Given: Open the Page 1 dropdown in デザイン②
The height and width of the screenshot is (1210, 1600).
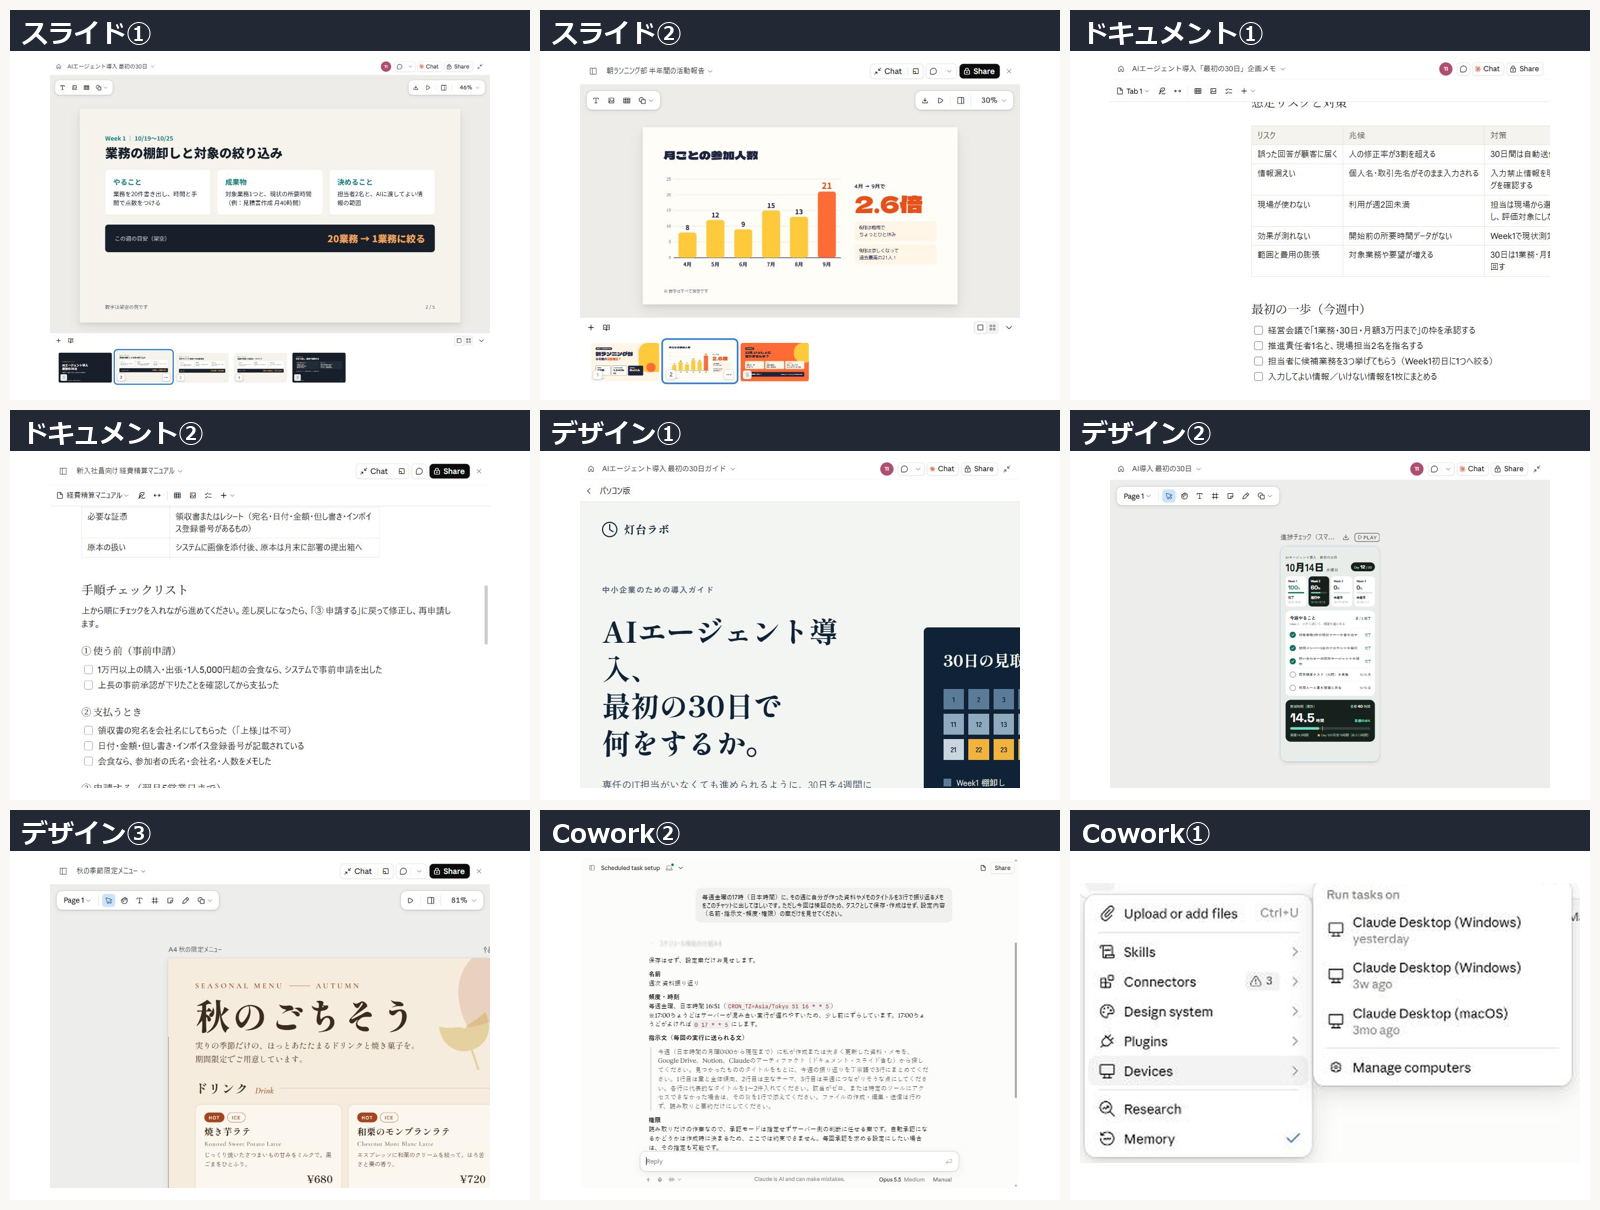Looking at the screenshot, I should point(1137,496).
